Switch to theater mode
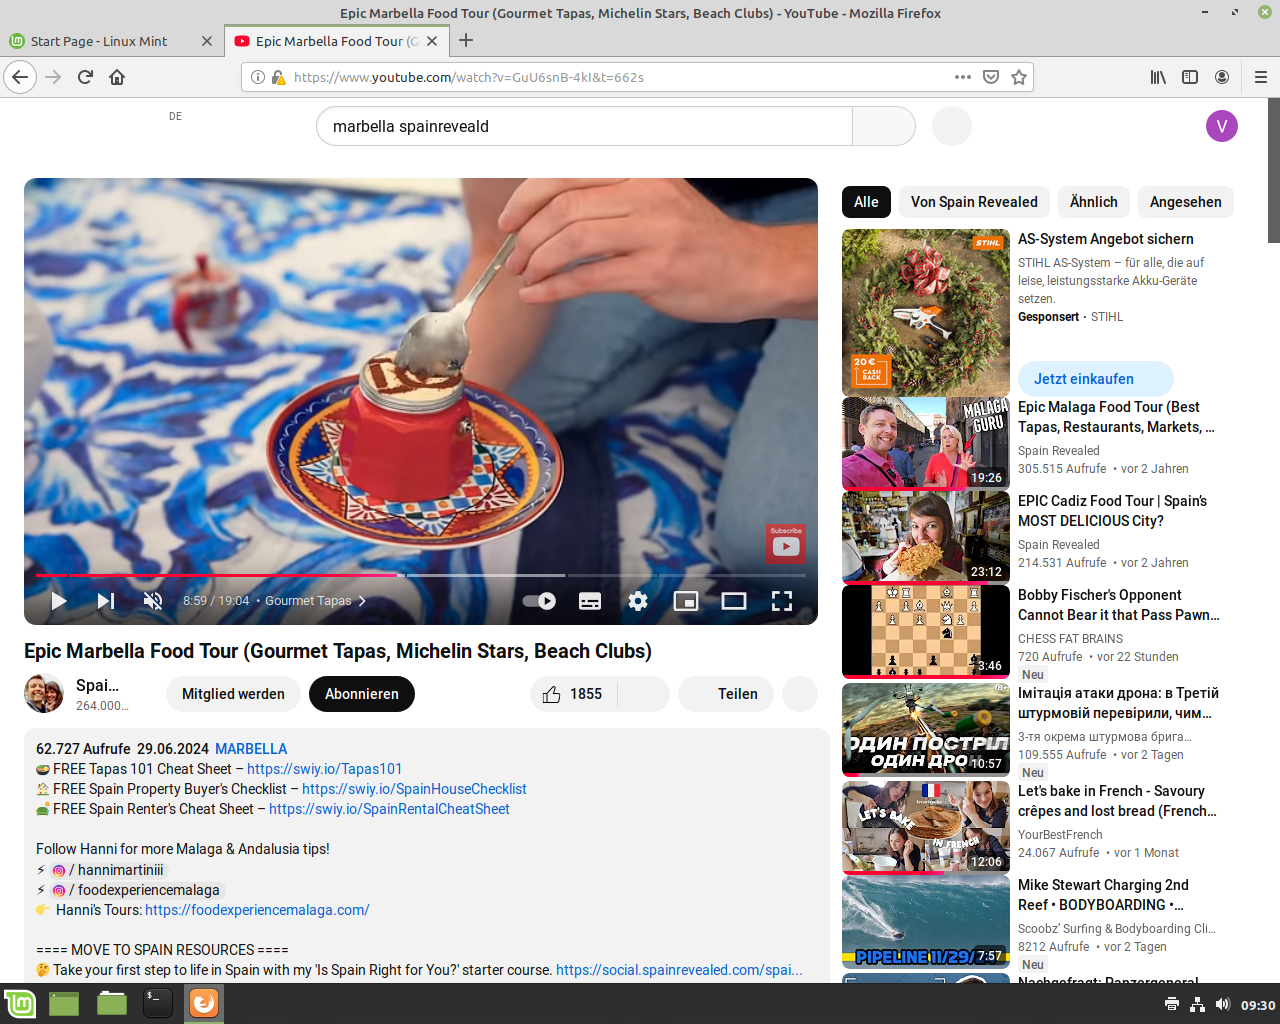 click(734, 601)
